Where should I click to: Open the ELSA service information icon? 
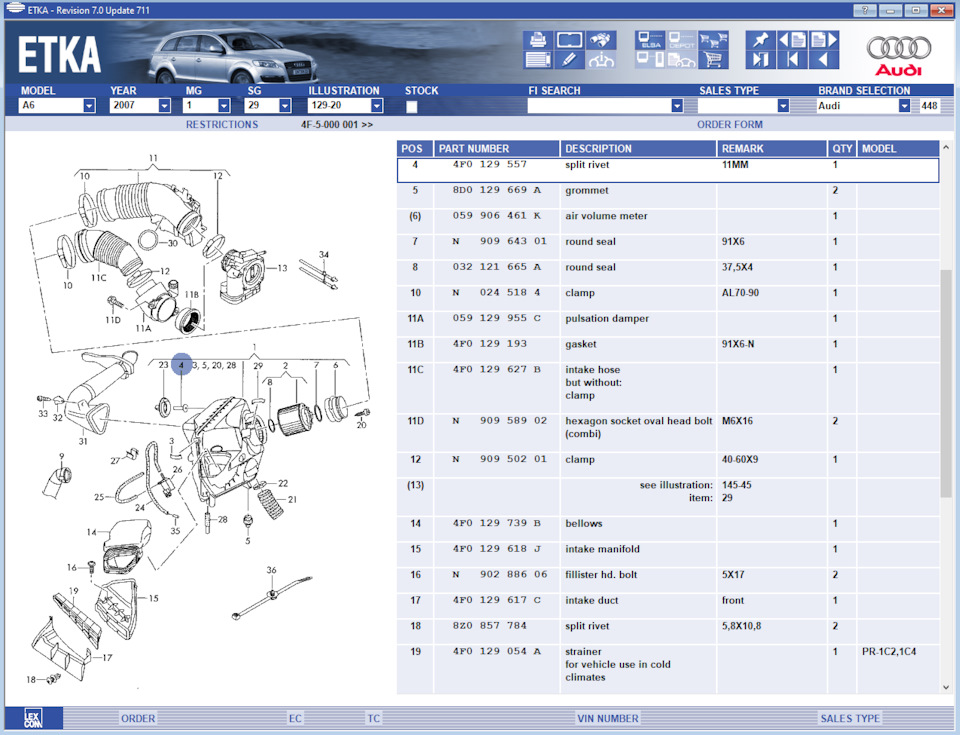pyautogui.click(x=651, y=42)
